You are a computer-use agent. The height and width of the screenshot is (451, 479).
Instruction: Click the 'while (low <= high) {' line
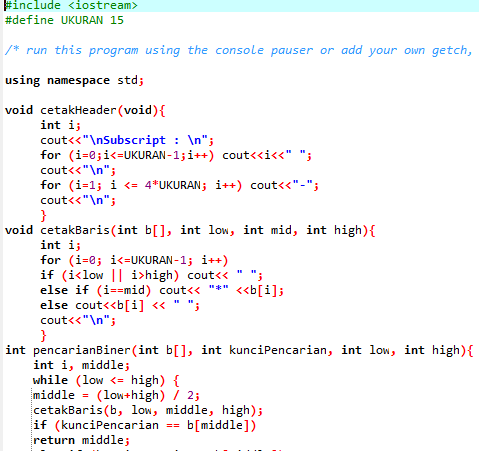tap(106, 380)
